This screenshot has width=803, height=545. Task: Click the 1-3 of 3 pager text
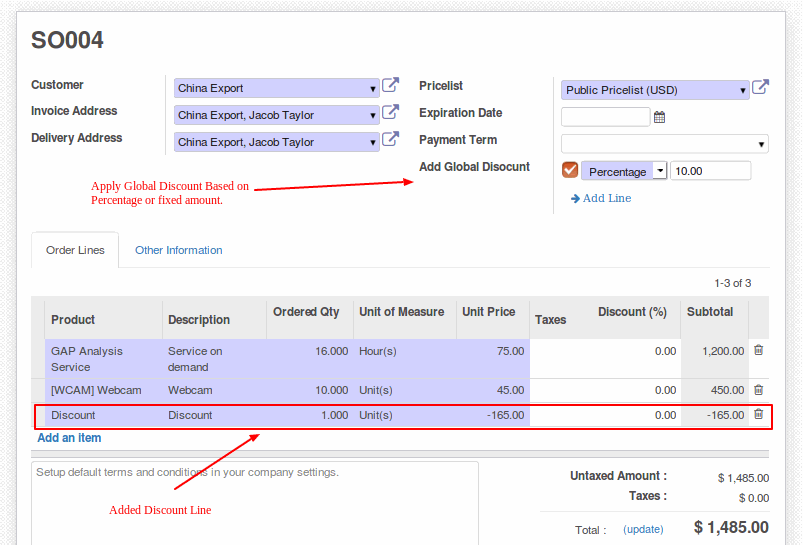click(733, 283)
